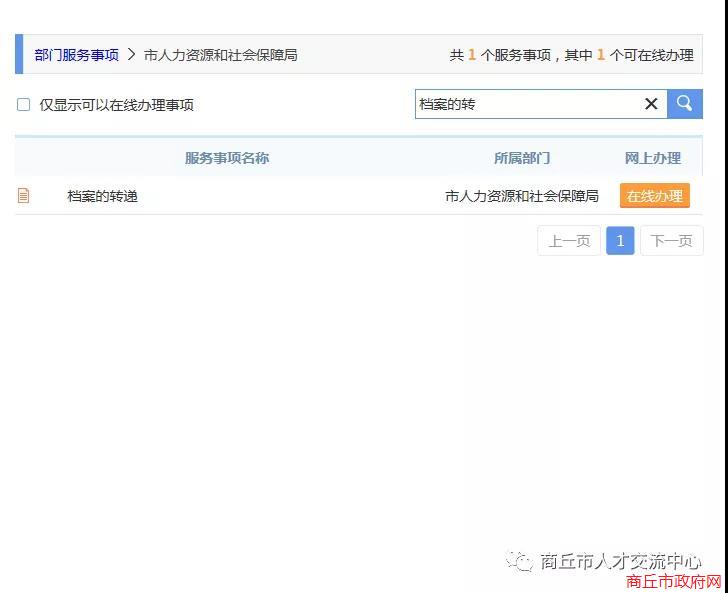The image size is (728, 593).
Task: Go to previous page with 上一页
Action: (x=569, y=241)
